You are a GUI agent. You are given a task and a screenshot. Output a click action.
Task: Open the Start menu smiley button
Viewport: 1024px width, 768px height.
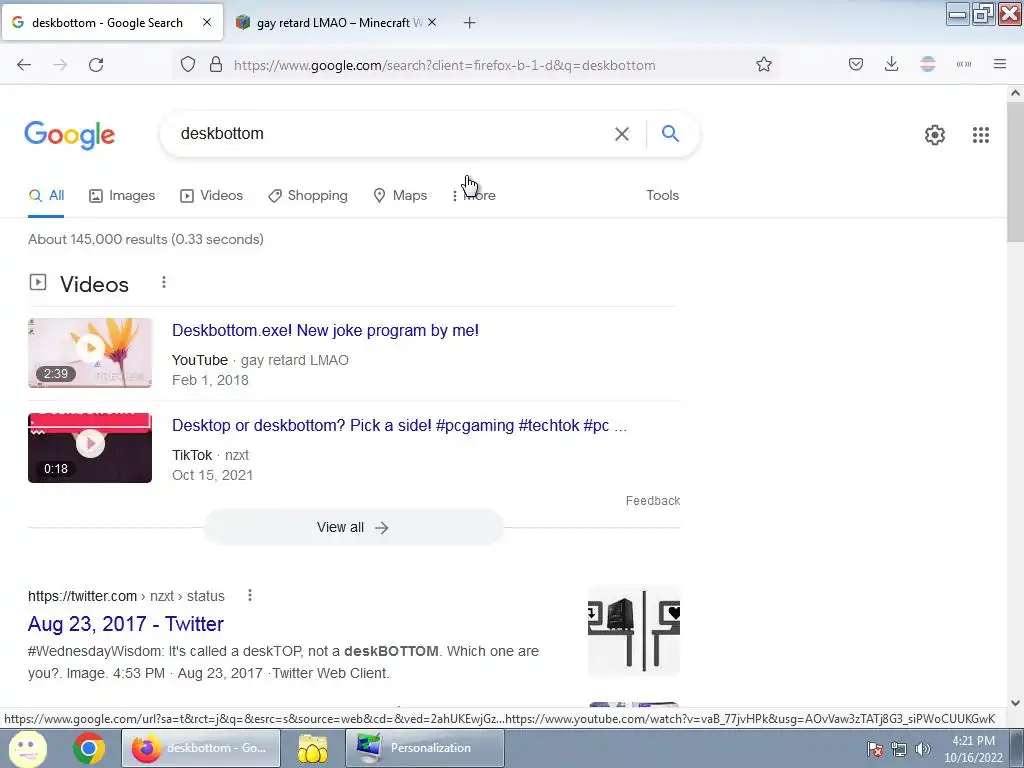[27, 748]
